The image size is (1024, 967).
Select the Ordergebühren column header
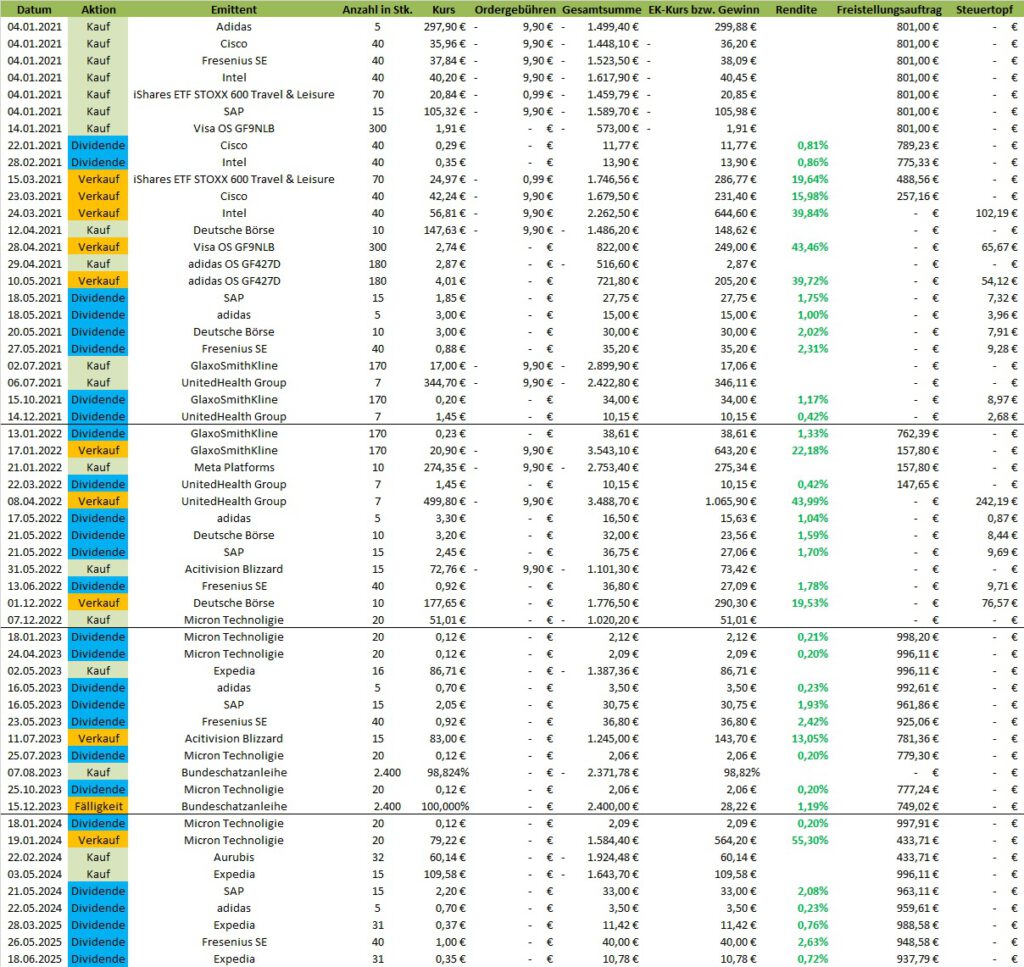click(x=515, y=9)
